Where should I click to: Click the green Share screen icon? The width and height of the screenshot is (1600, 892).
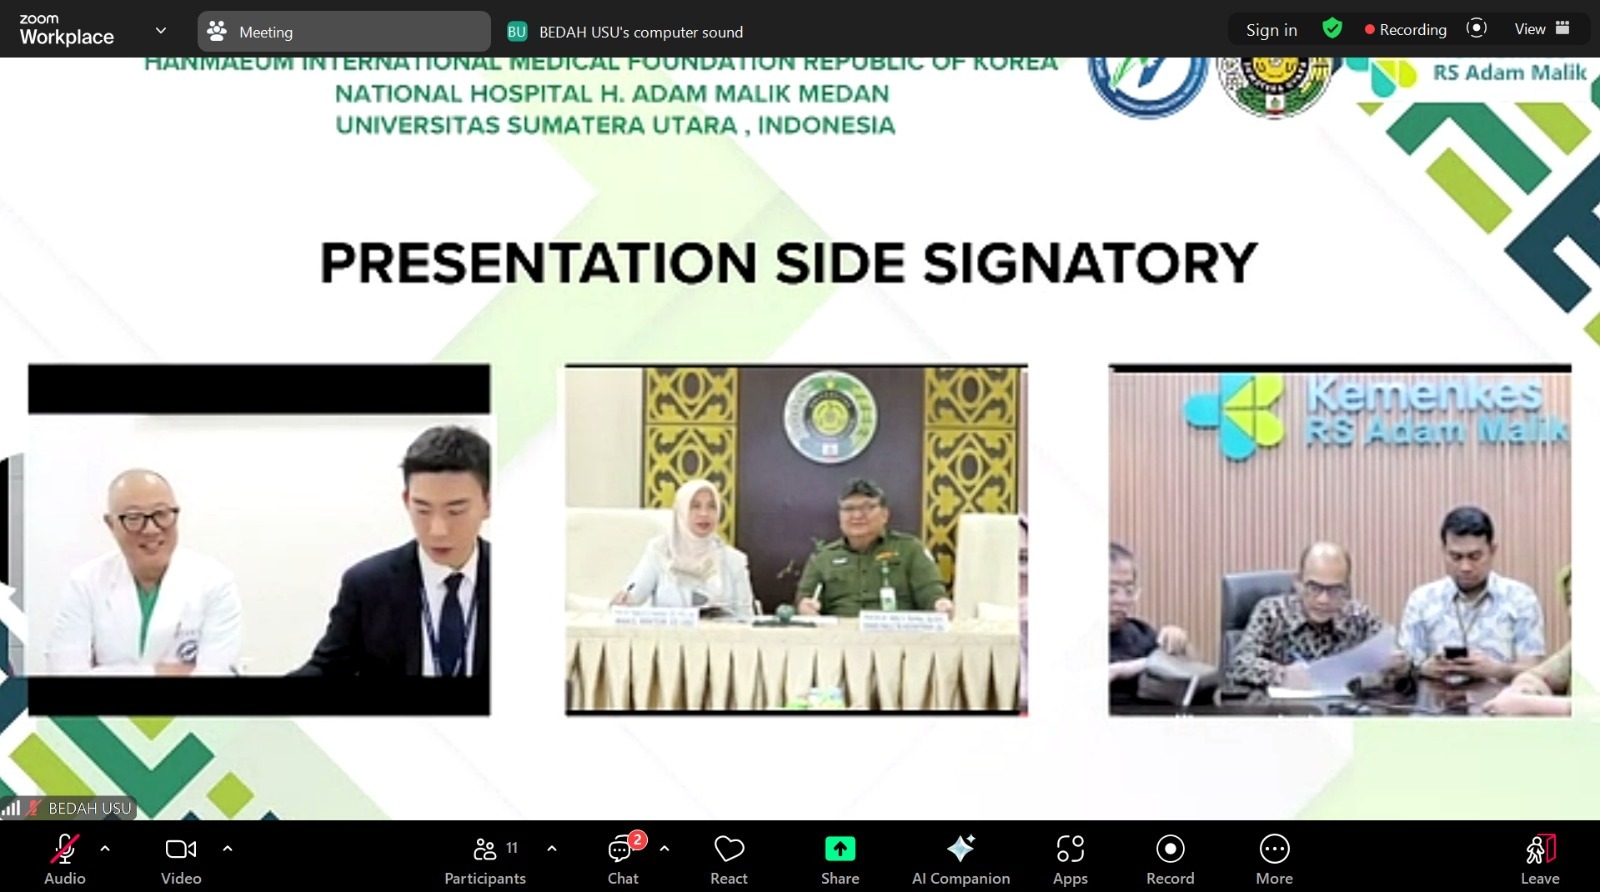tap(840, 849)
